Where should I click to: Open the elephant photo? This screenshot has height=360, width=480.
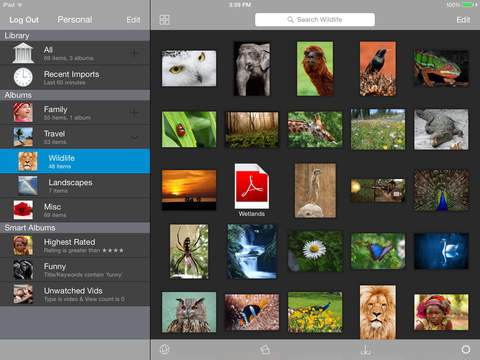click(x=252, y=69)
